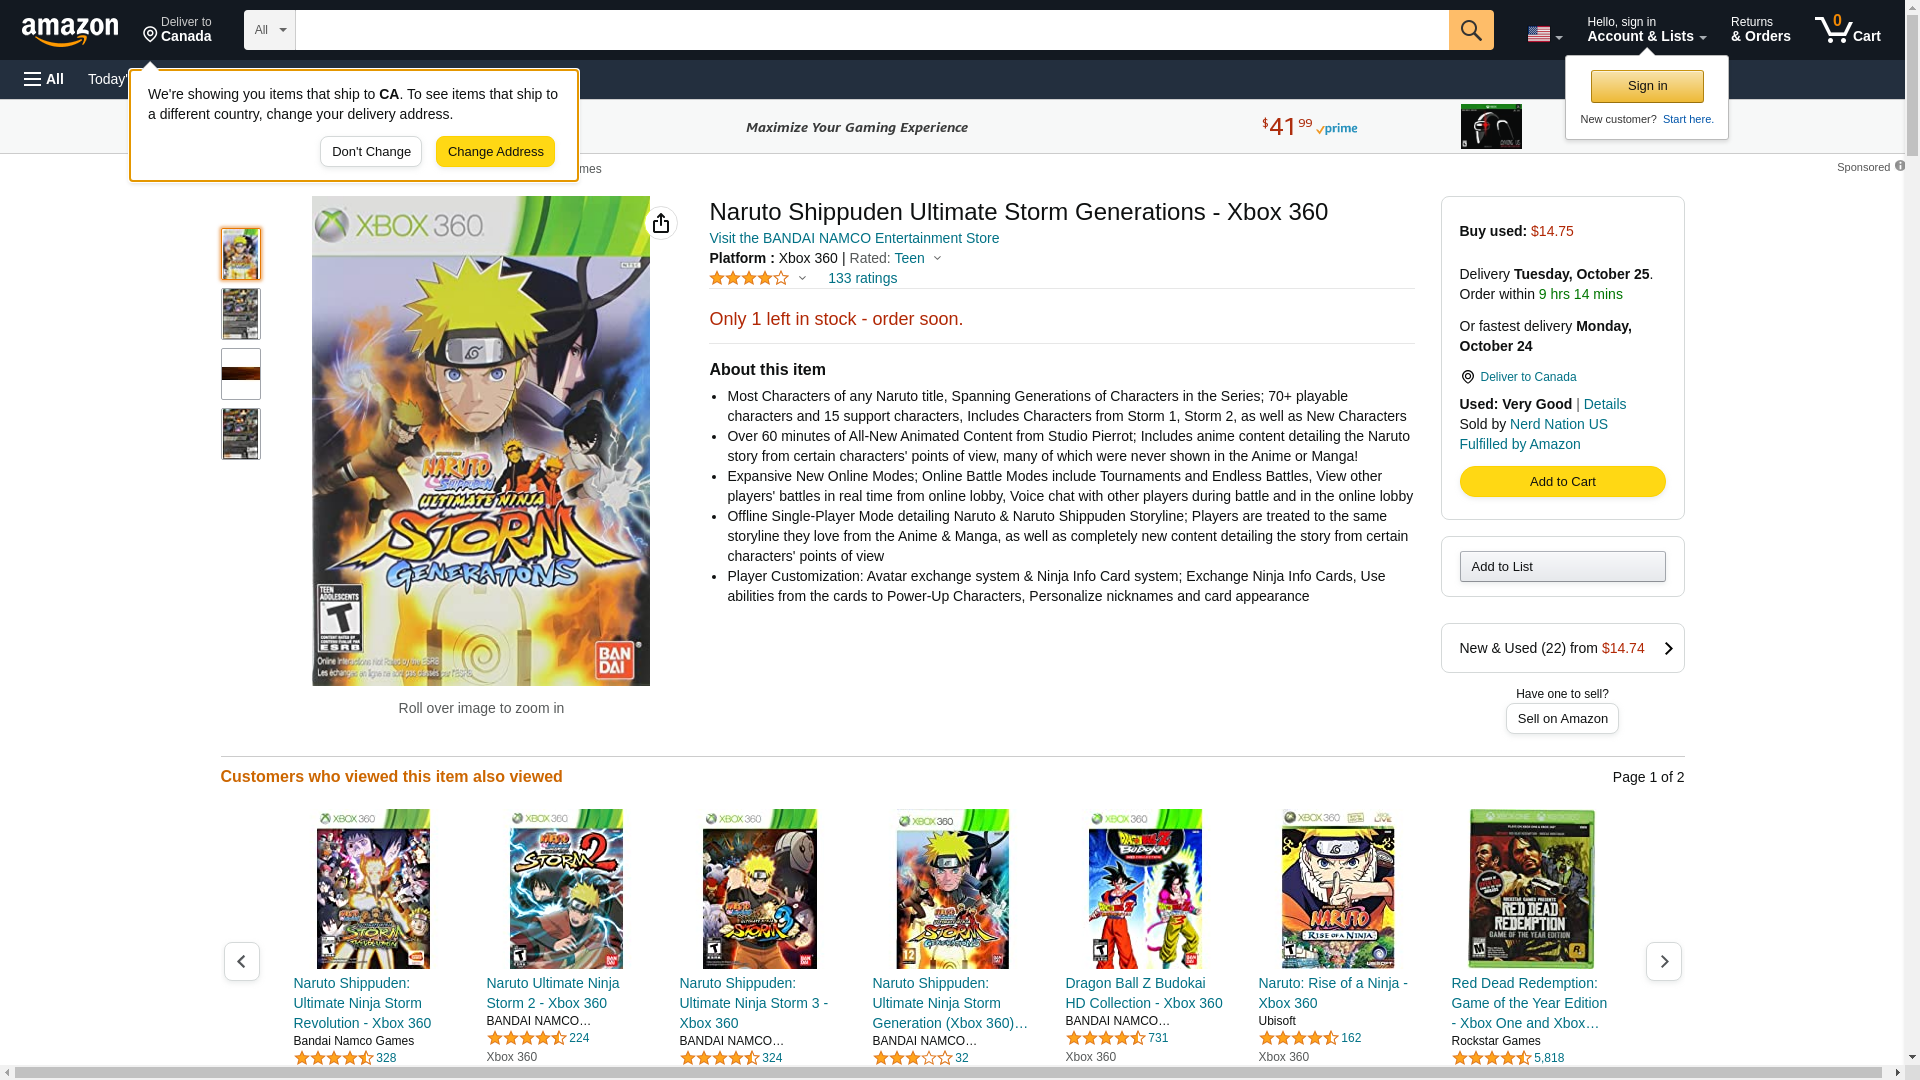Screen dimensions: 1920x1080
Task: Click the Add to Cart button
Action: pos(1561,482)
